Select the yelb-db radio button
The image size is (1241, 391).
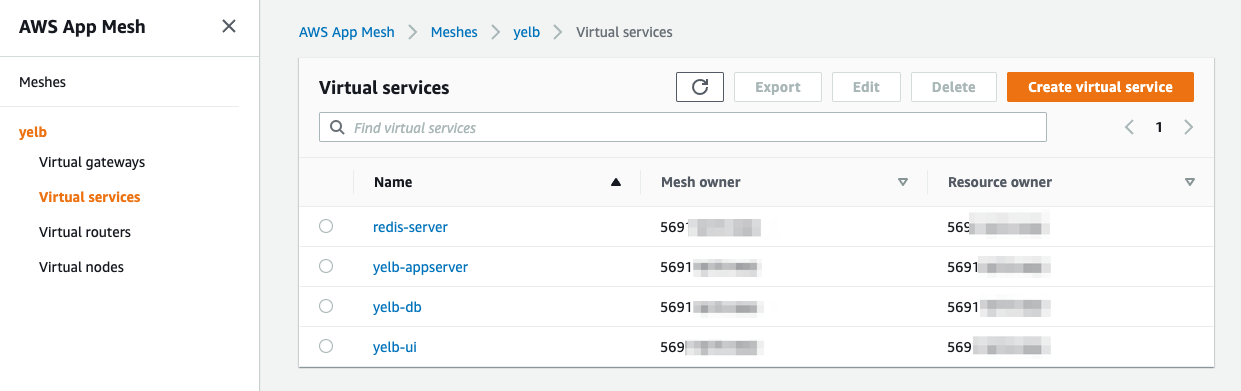point(326,306)
